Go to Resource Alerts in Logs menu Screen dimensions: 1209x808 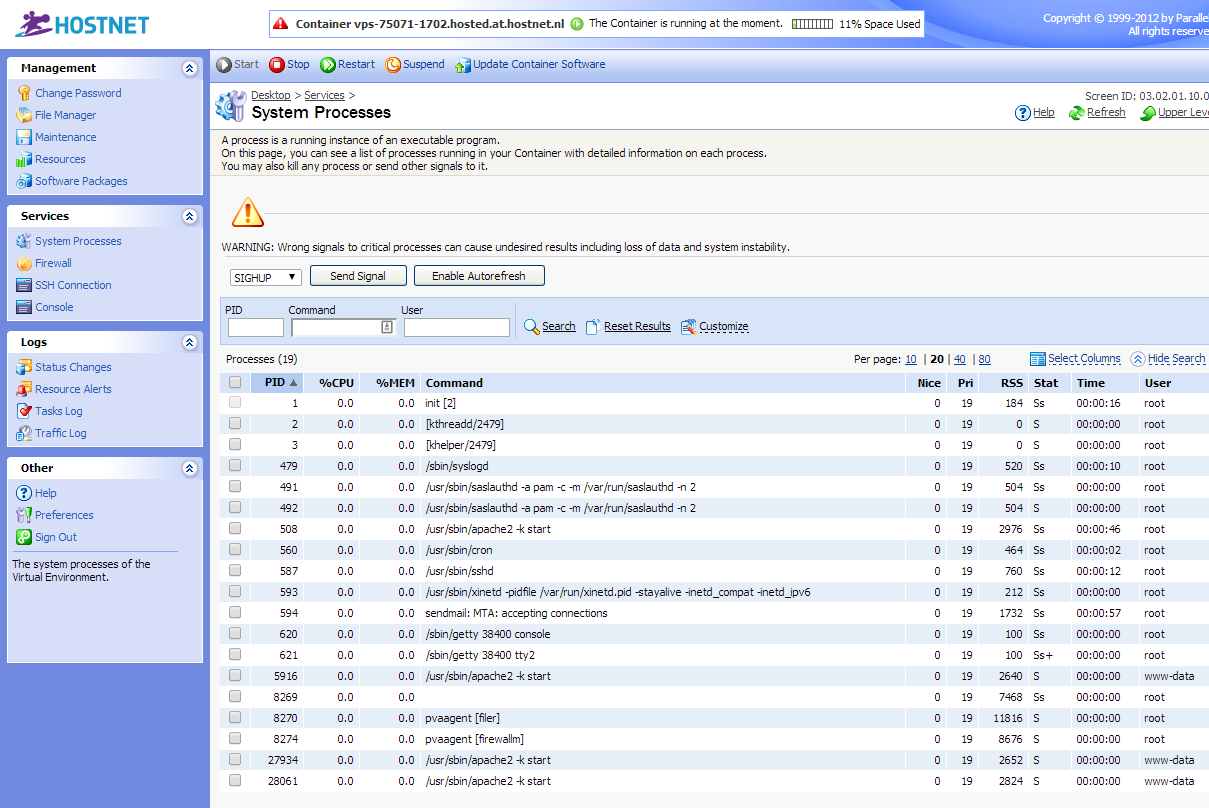tap(73, 389)
